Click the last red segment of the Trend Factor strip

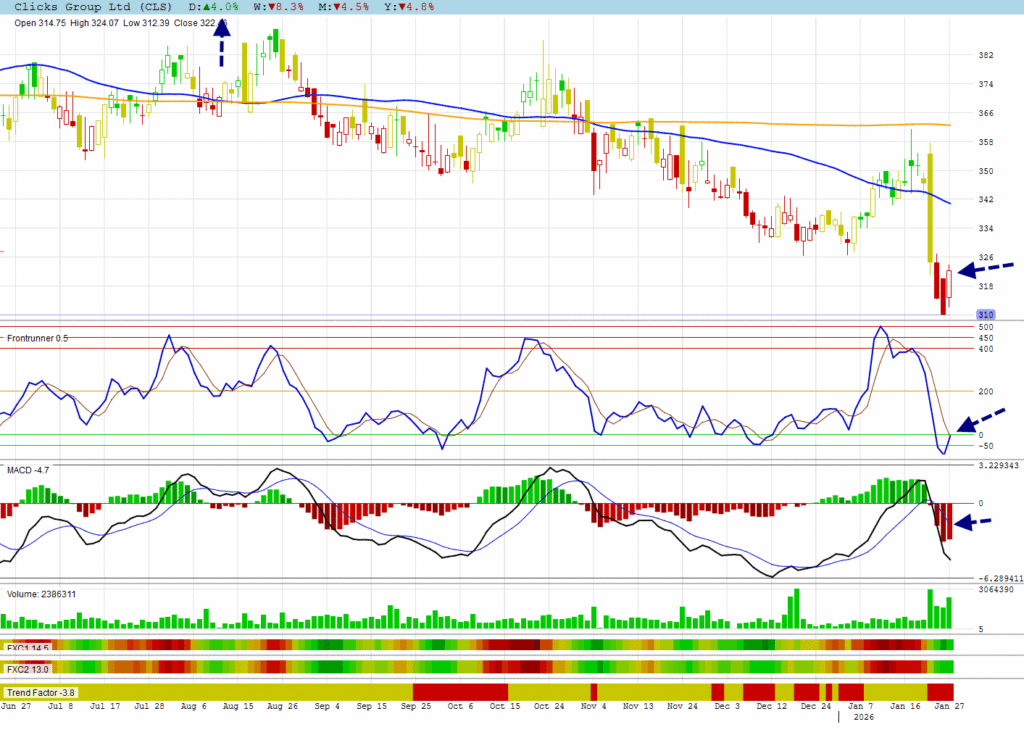pyautogui.click(x=940, y=692)
